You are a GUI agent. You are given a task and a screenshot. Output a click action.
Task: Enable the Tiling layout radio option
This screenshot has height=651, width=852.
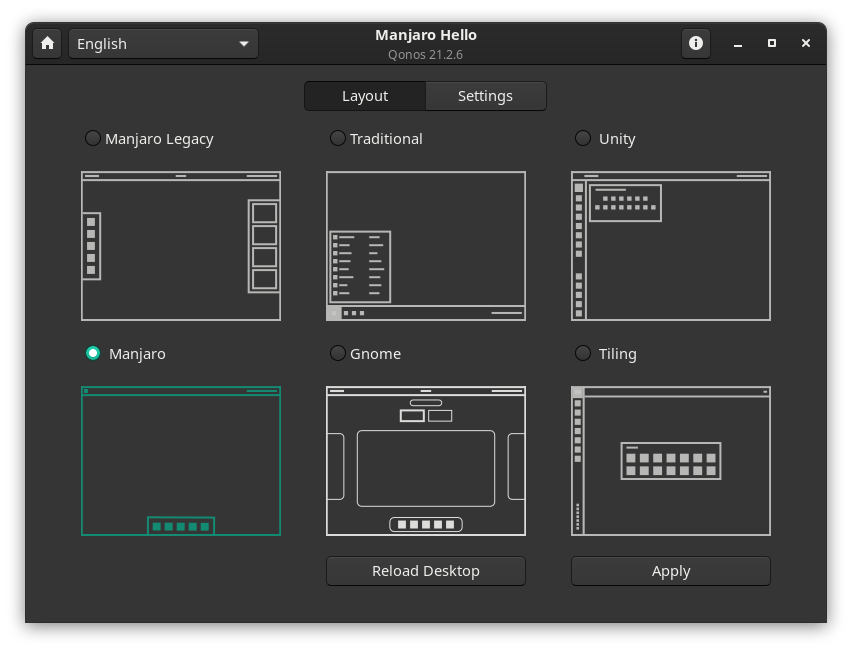tap(583, 353)
